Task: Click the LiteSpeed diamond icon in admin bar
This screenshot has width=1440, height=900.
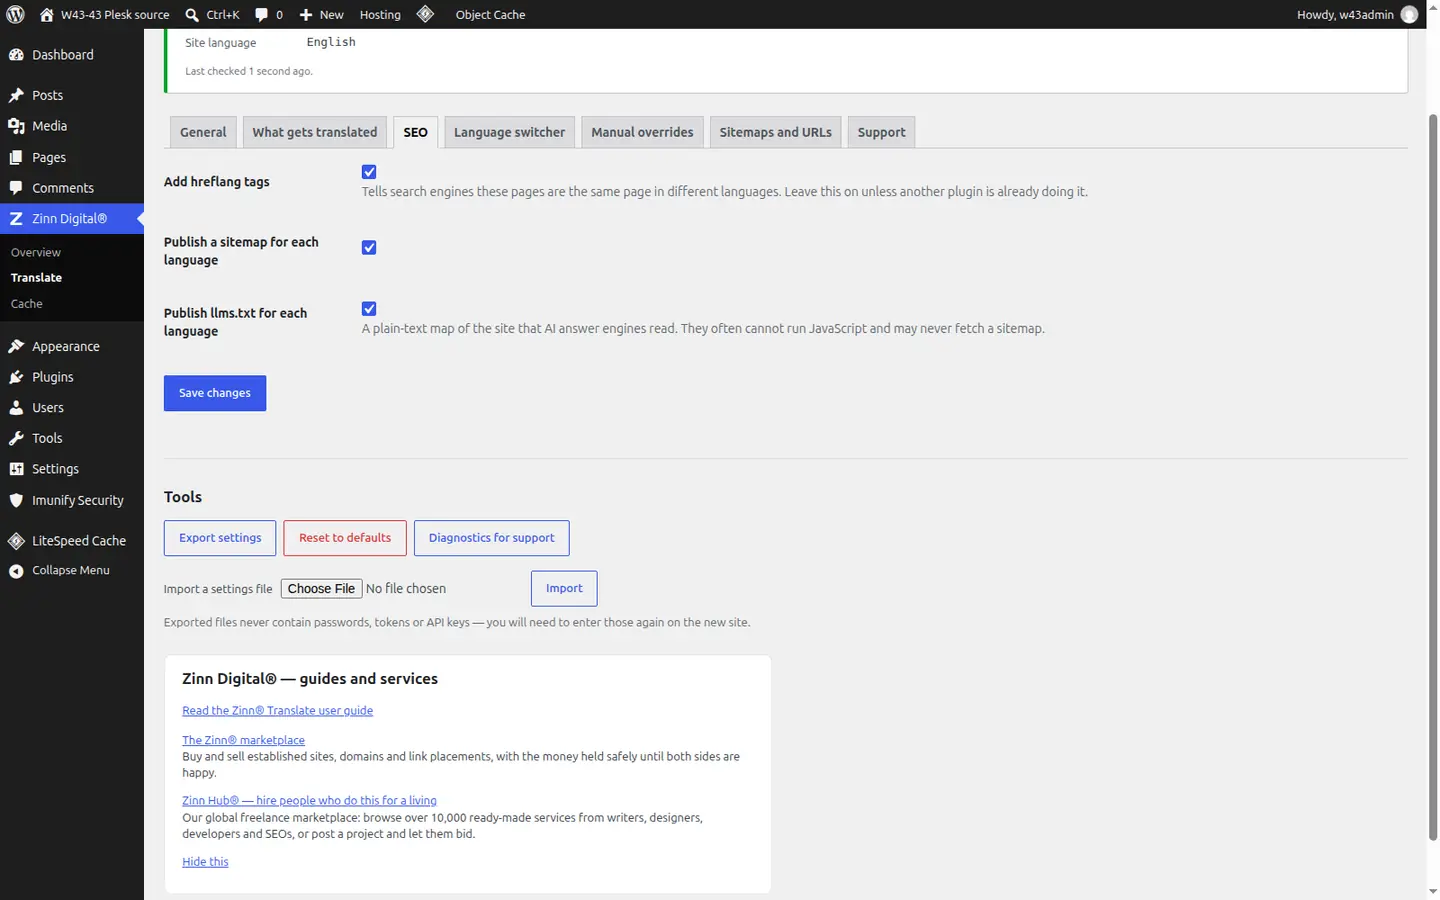Action: (x=425, y=14)
